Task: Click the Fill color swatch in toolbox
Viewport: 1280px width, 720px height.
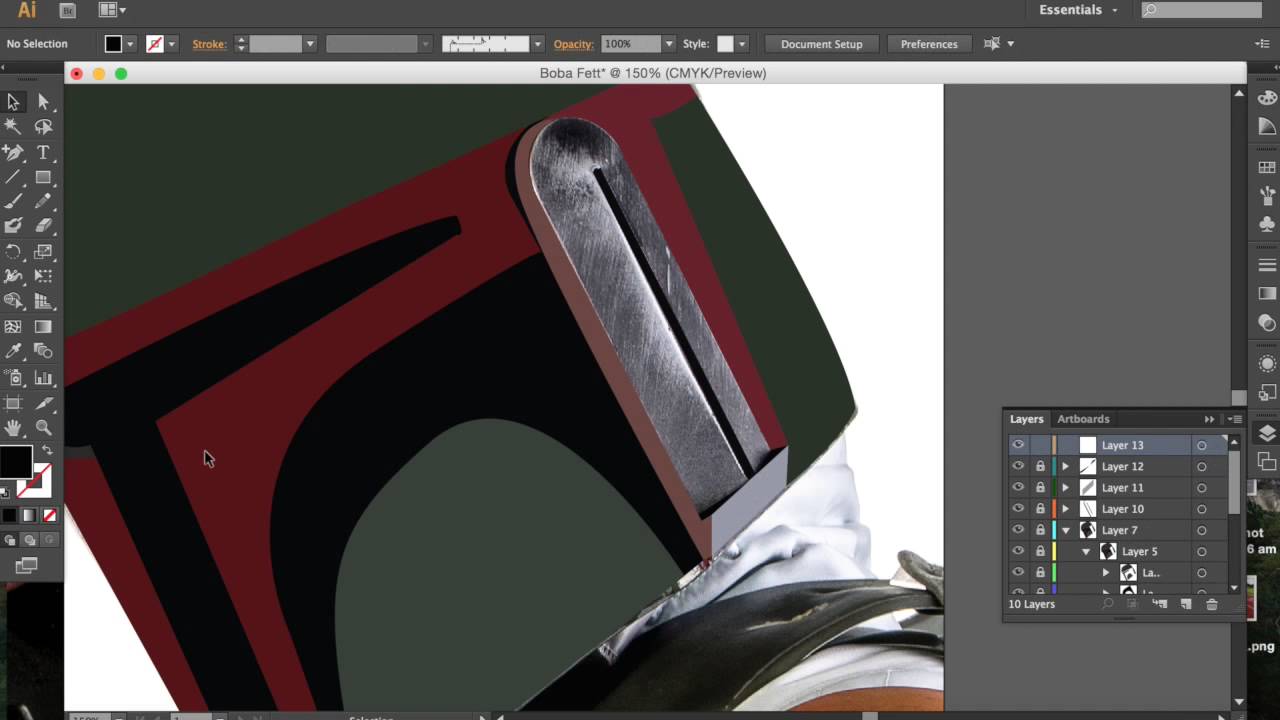Action: [x=15, y=461]
